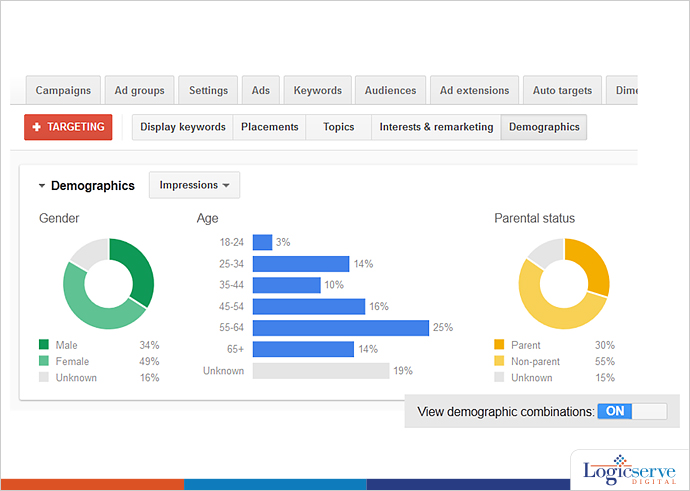Toggle View demographic combinations switch
Image resolution: width=690 pixels, height=491 pixels.
pos(631,411)
